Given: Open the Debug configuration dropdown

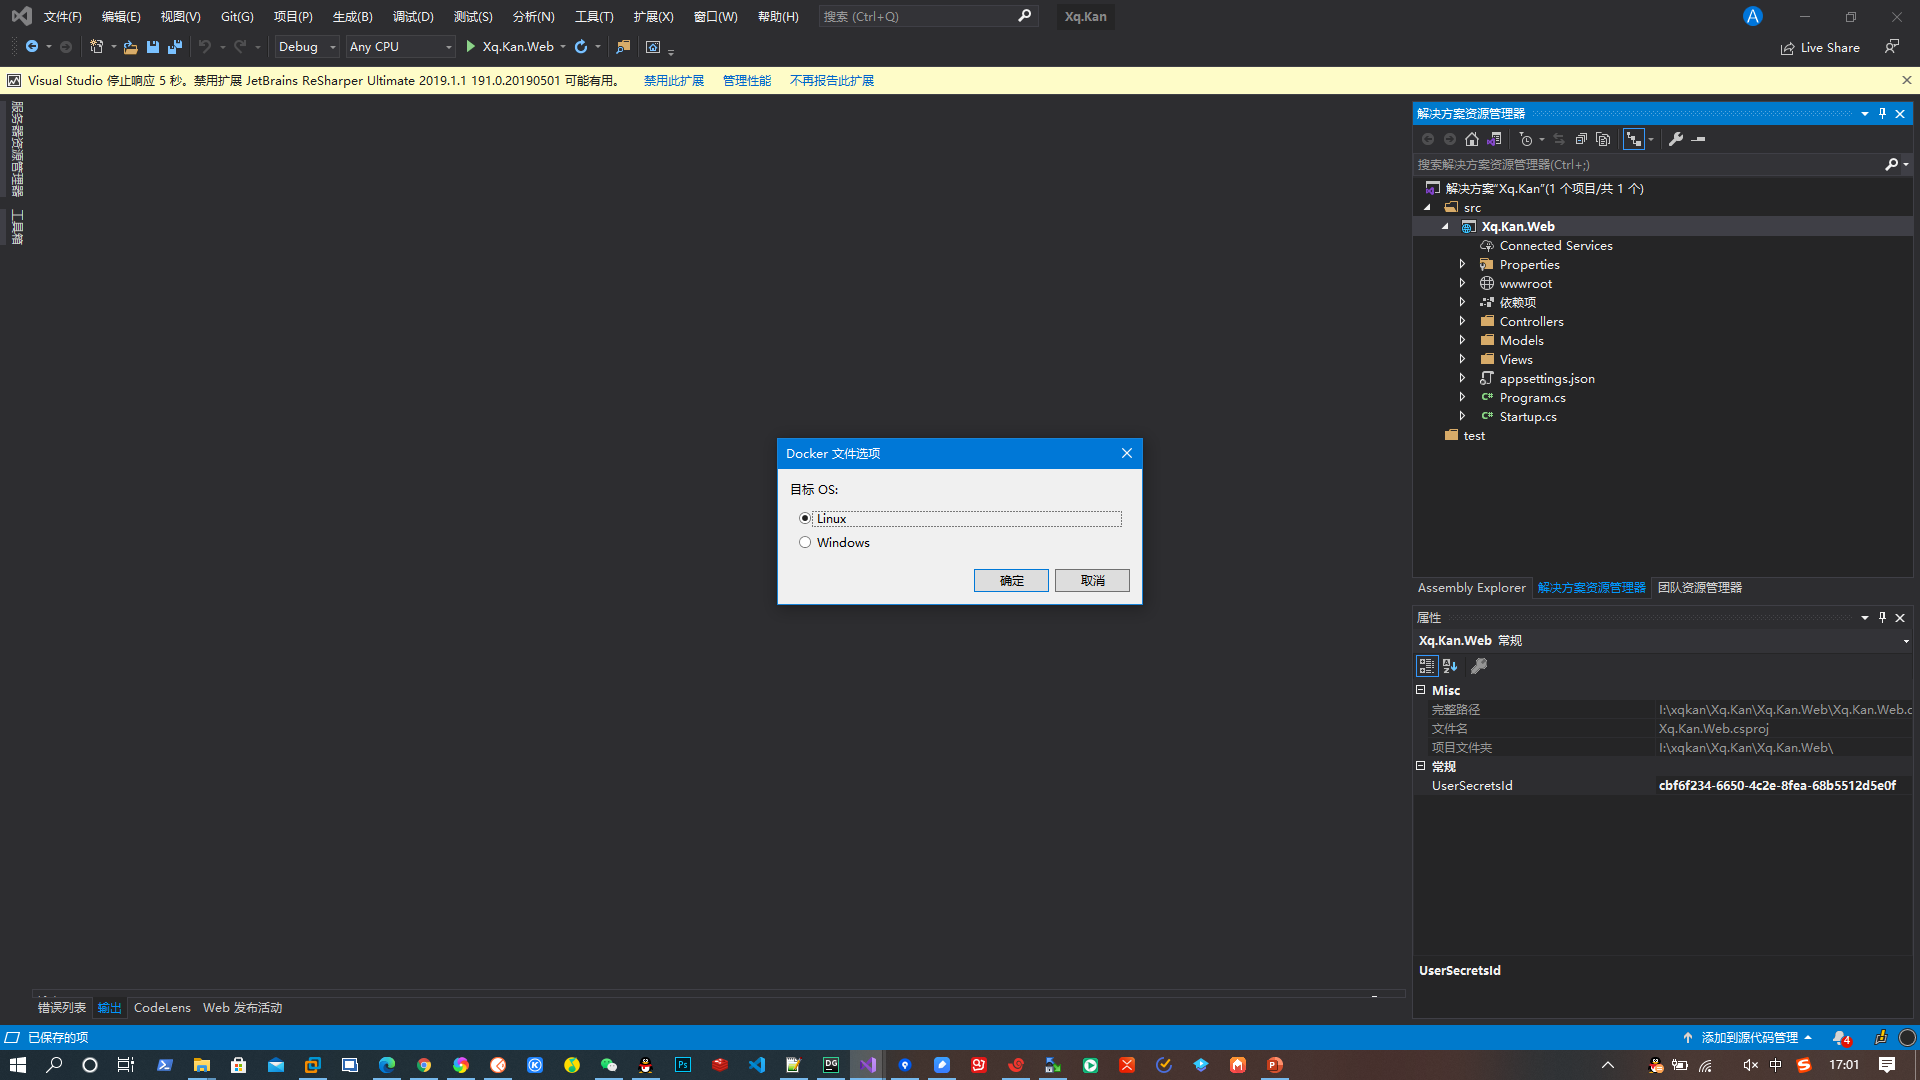Looking at the screenshot, I should tap(307, 47).
